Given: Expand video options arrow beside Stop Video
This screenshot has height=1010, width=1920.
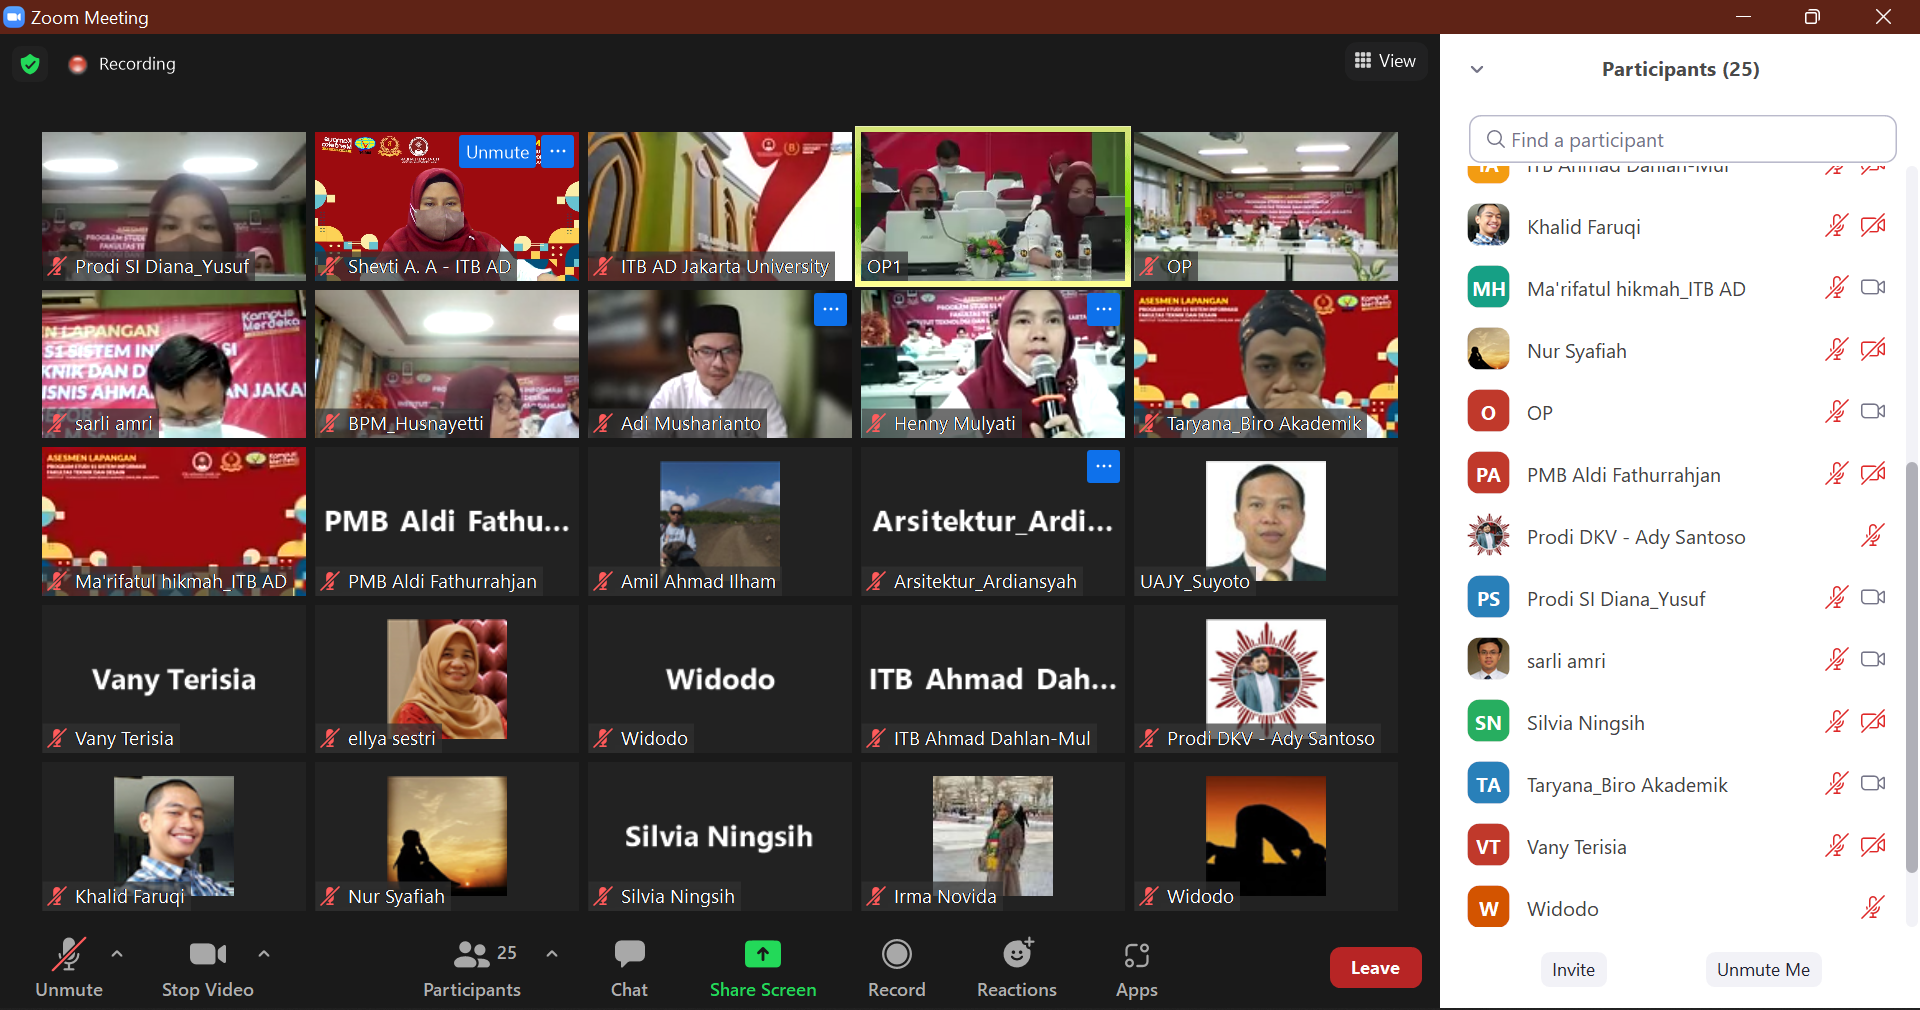Looking at the screenshot, I should click(x=264, y=954).
